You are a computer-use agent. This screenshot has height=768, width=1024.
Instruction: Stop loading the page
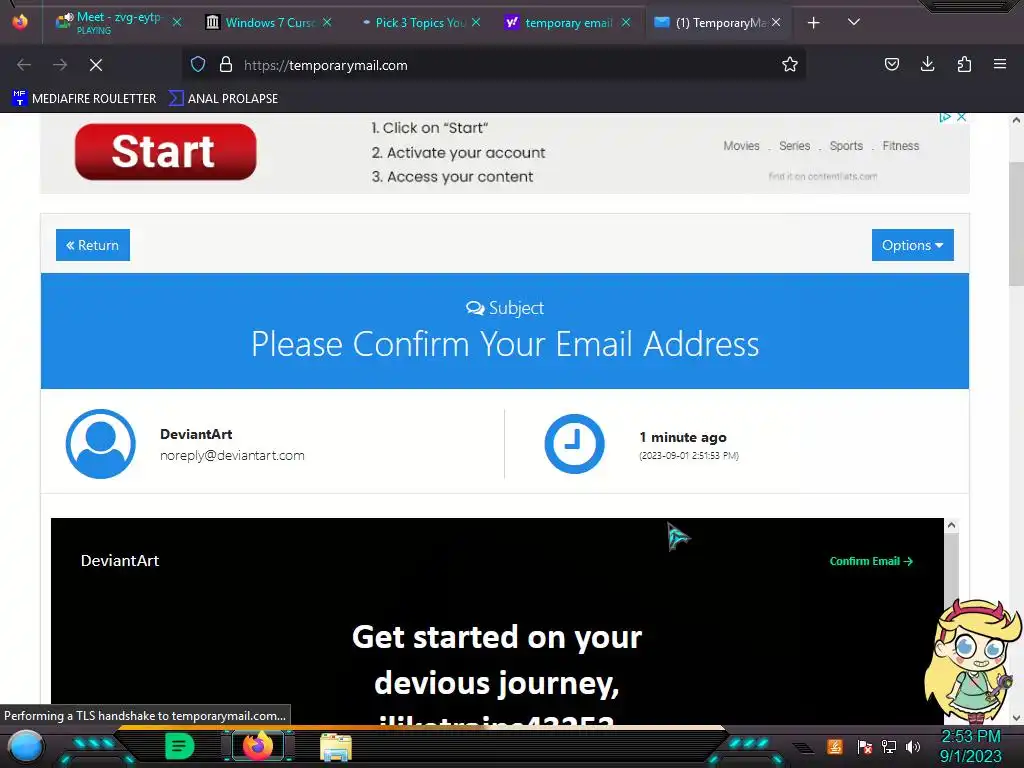pyautogui.click(x=96, y=65)
